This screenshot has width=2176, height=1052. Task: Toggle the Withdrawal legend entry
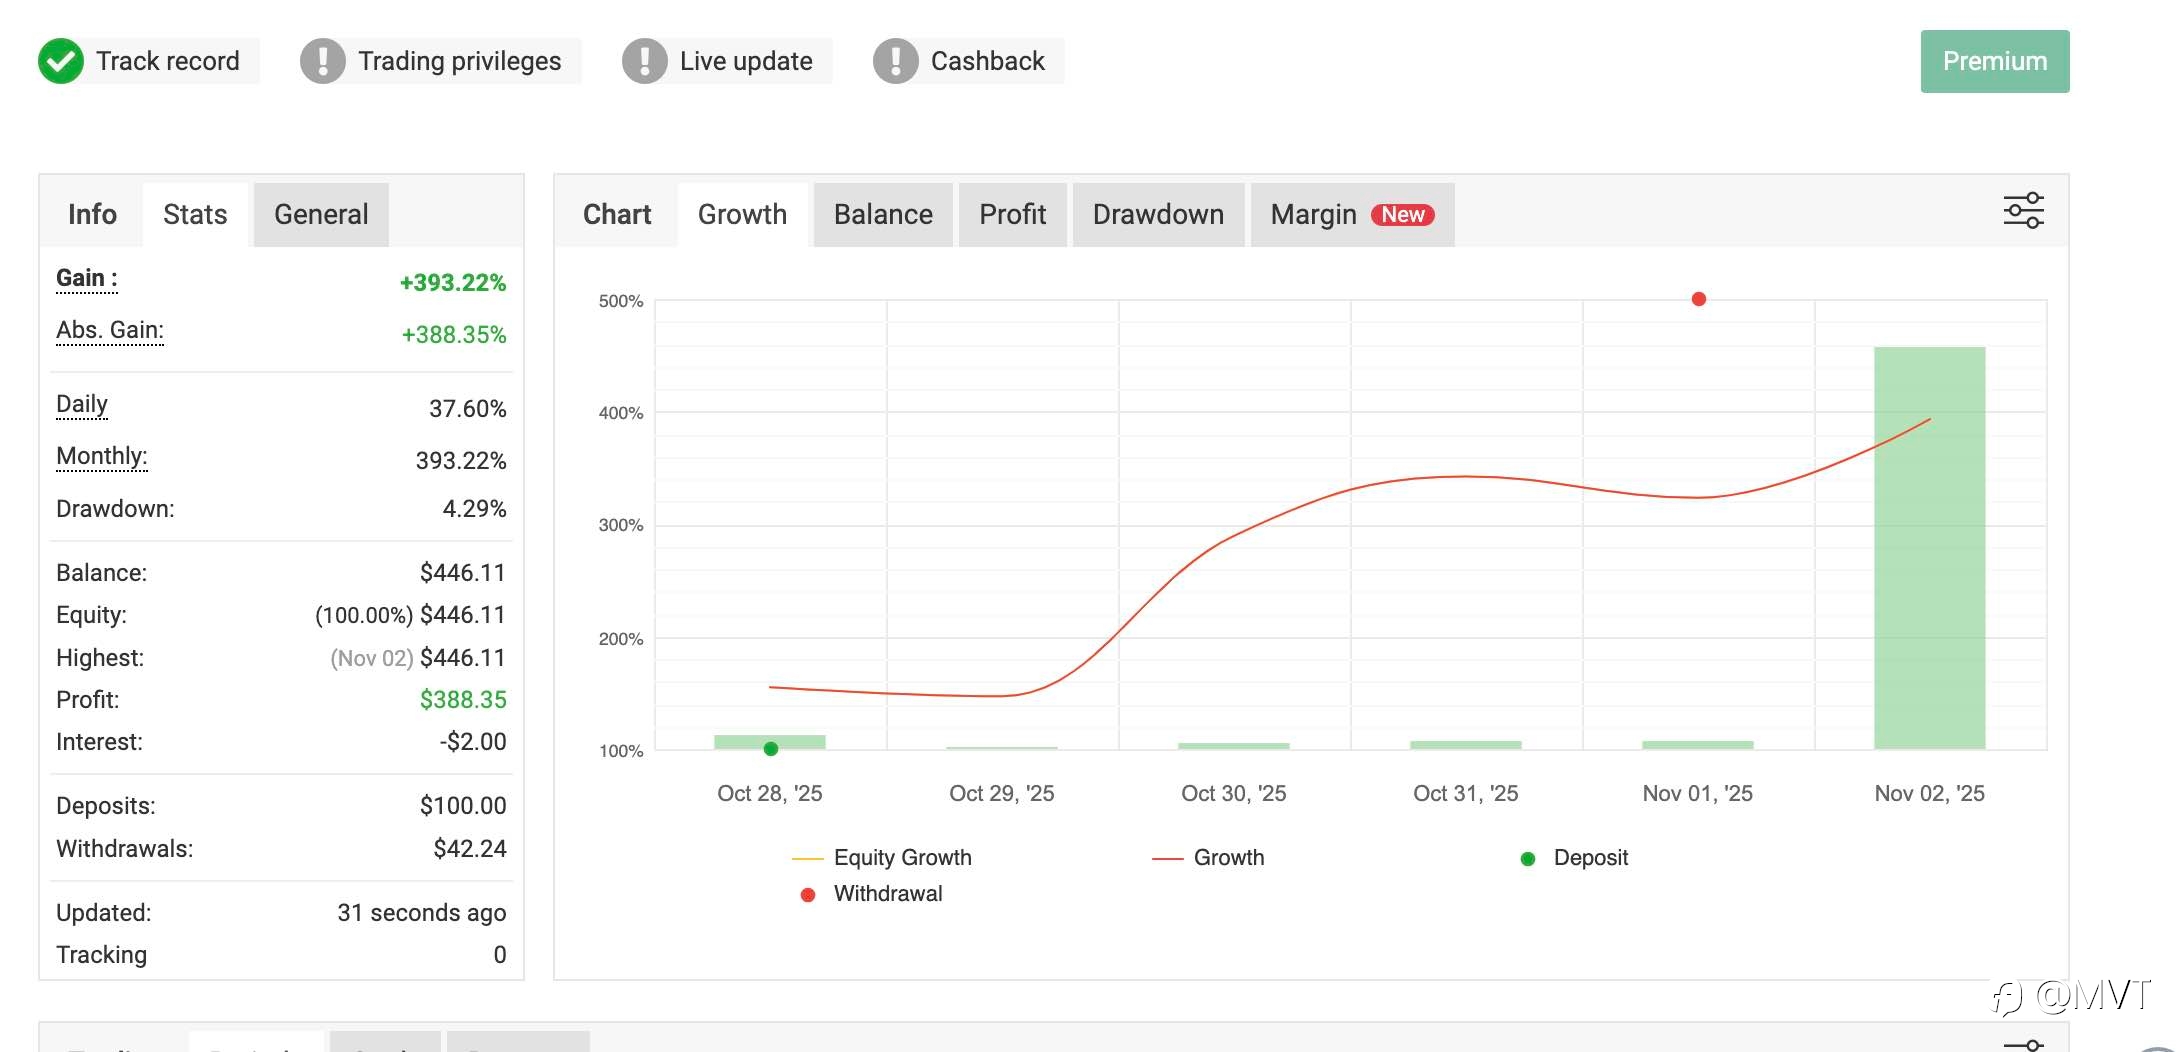pos(871,894)
